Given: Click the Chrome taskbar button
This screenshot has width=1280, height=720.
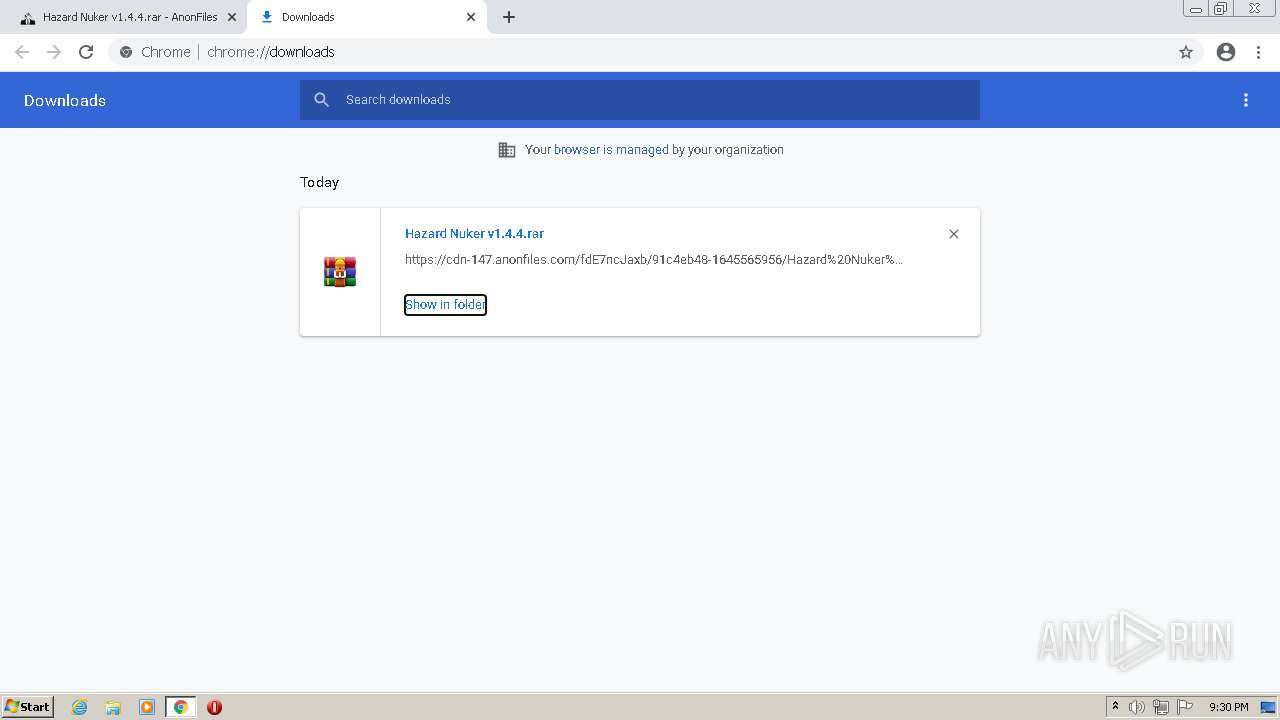Looking at the screenshot, I should click(x=180, y=707).
